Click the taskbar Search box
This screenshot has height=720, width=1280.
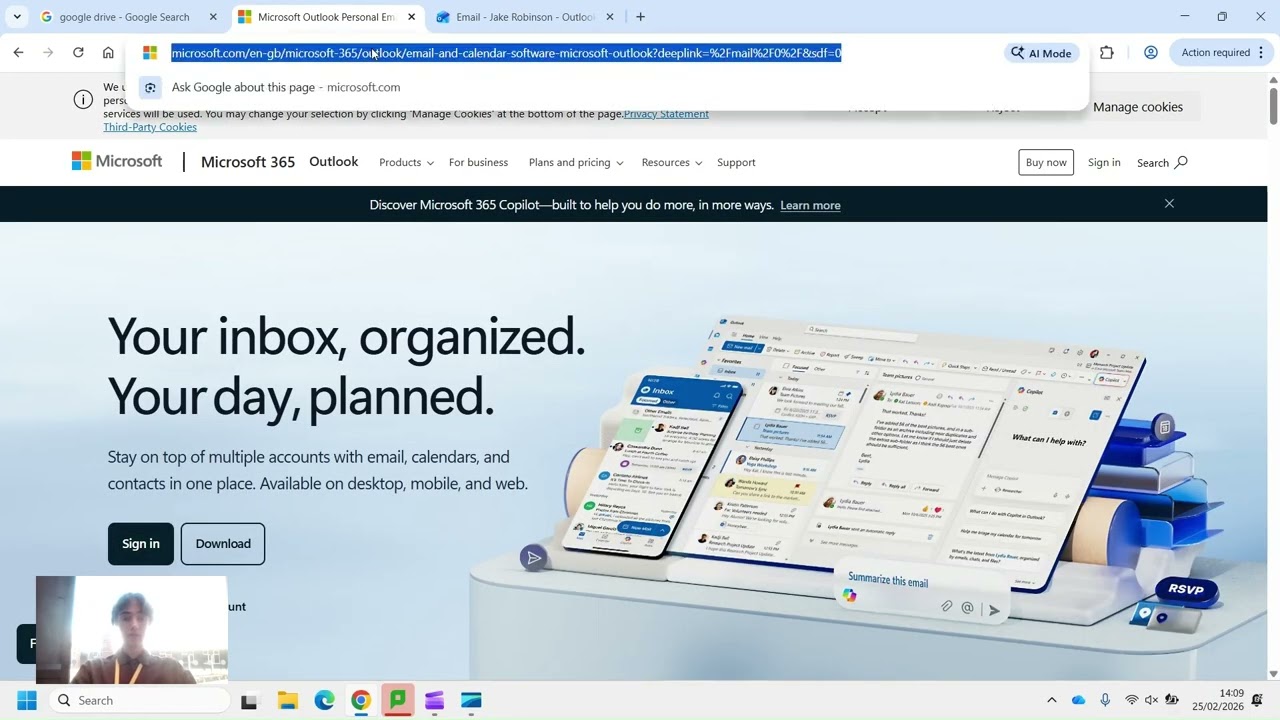click(138, 700)
